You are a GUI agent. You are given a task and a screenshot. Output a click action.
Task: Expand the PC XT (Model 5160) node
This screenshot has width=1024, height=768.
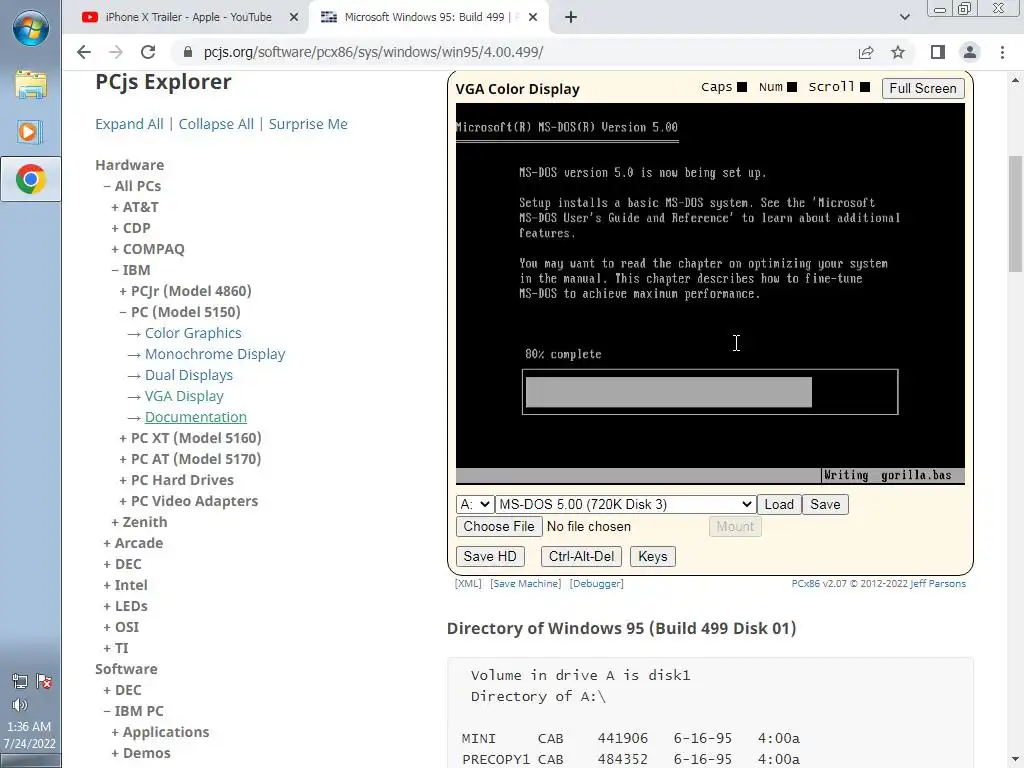tap(191, 438)
